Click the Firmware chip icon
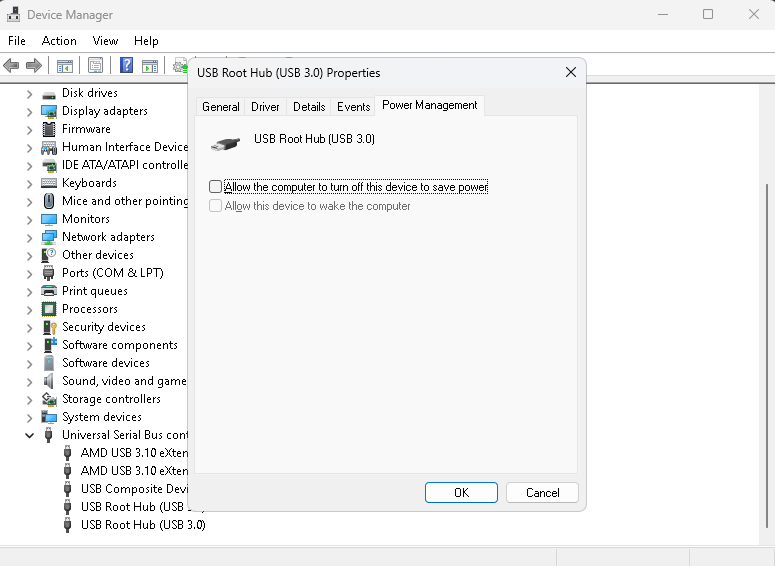Viewport: 775px width, 566px height. click(x=48, y=129)
